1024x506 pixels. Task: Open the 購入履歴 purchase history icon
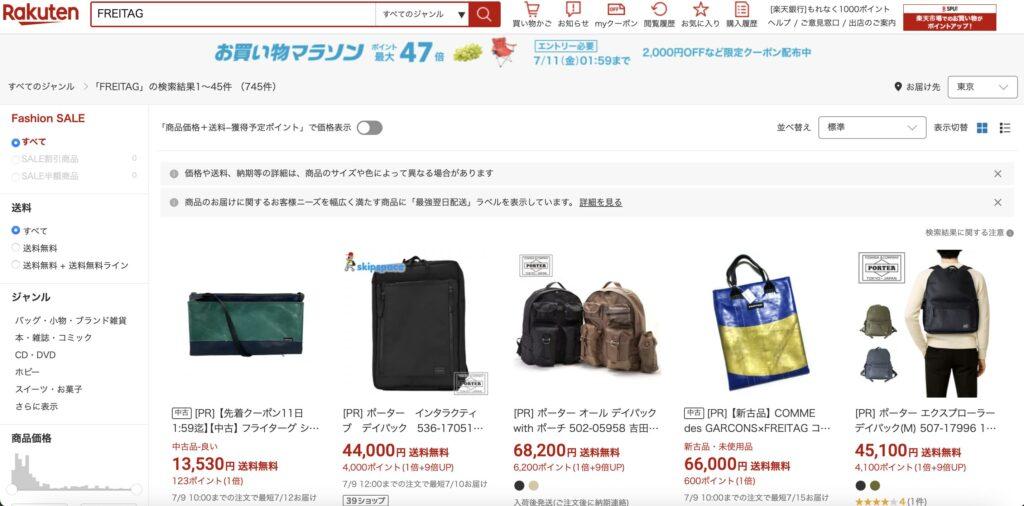[742, 10]
